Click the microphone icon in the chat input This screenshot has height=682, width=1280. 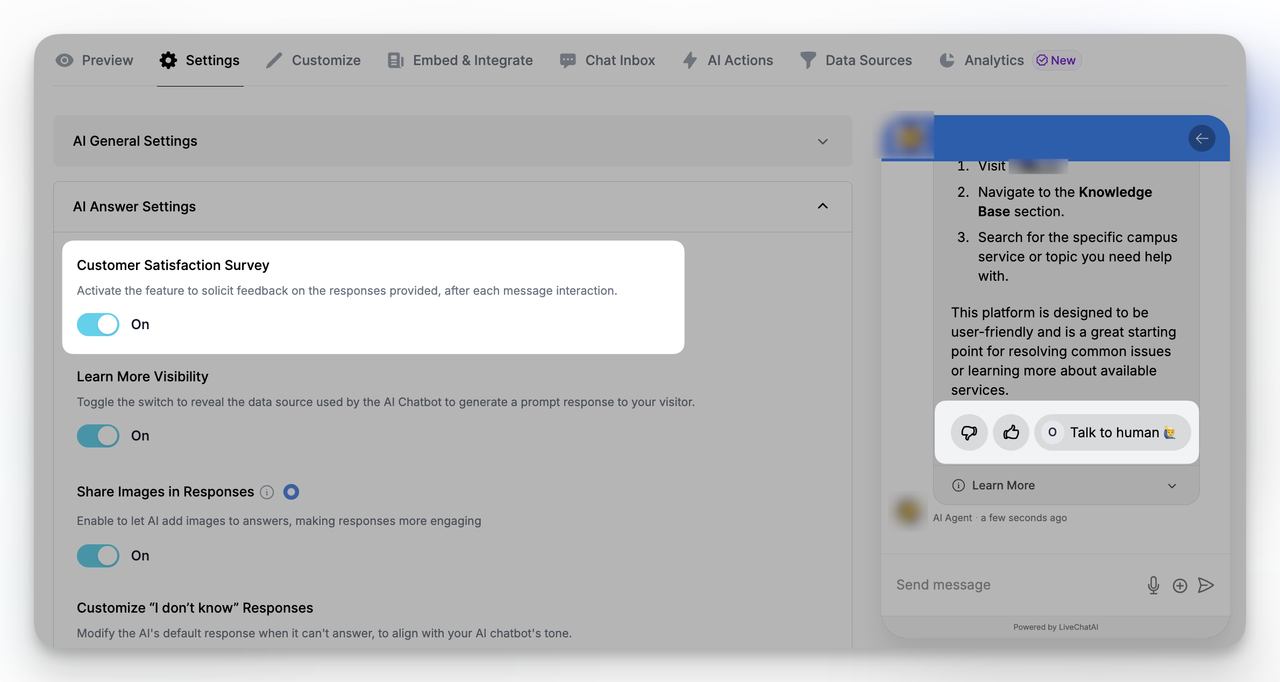point(1153,584)
